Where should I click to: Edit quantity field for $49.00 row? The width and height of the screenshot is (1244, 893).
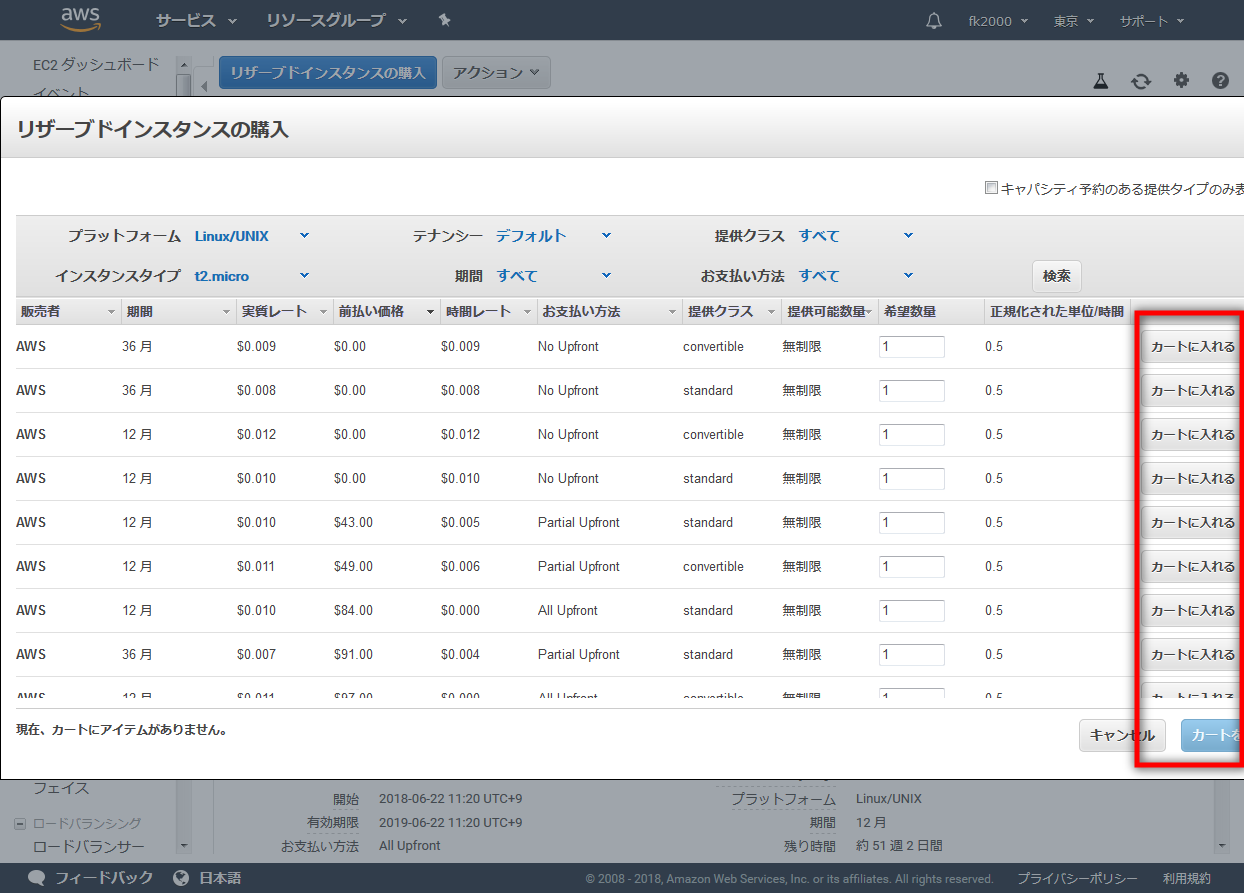click(912, 567)
